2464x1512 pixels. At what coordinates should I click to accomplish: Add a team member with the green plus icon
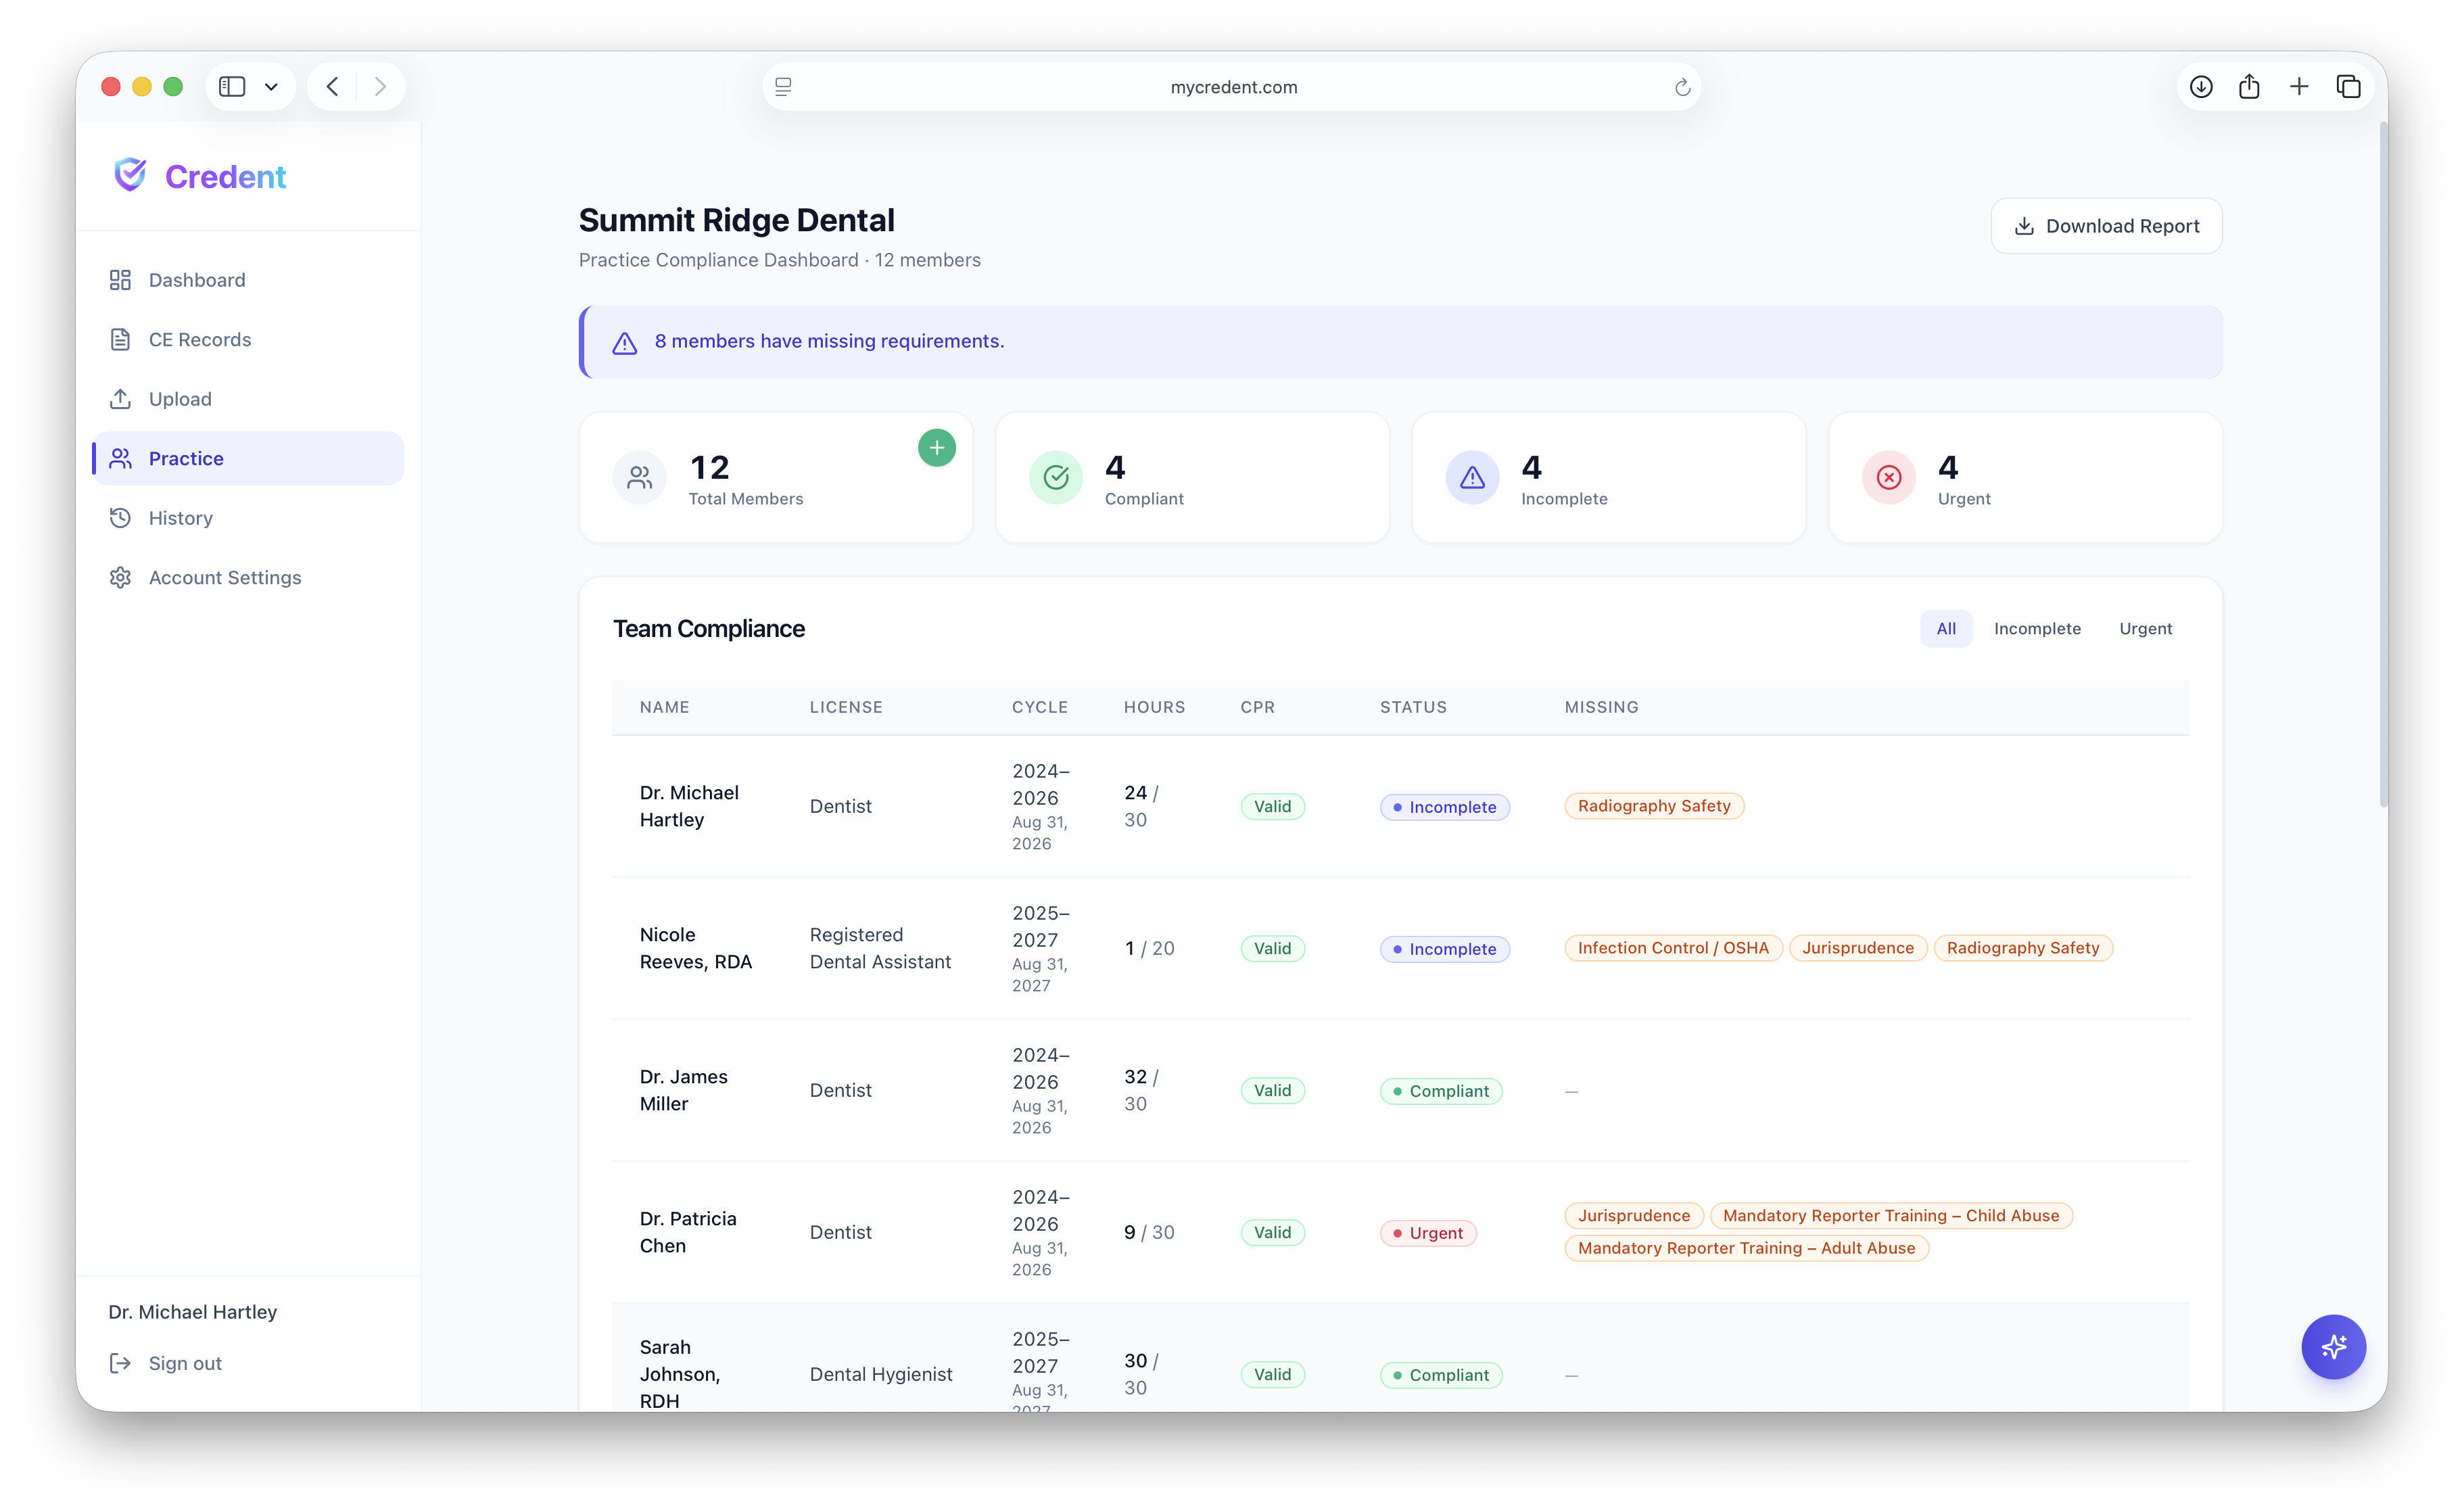tap(936, 447)
